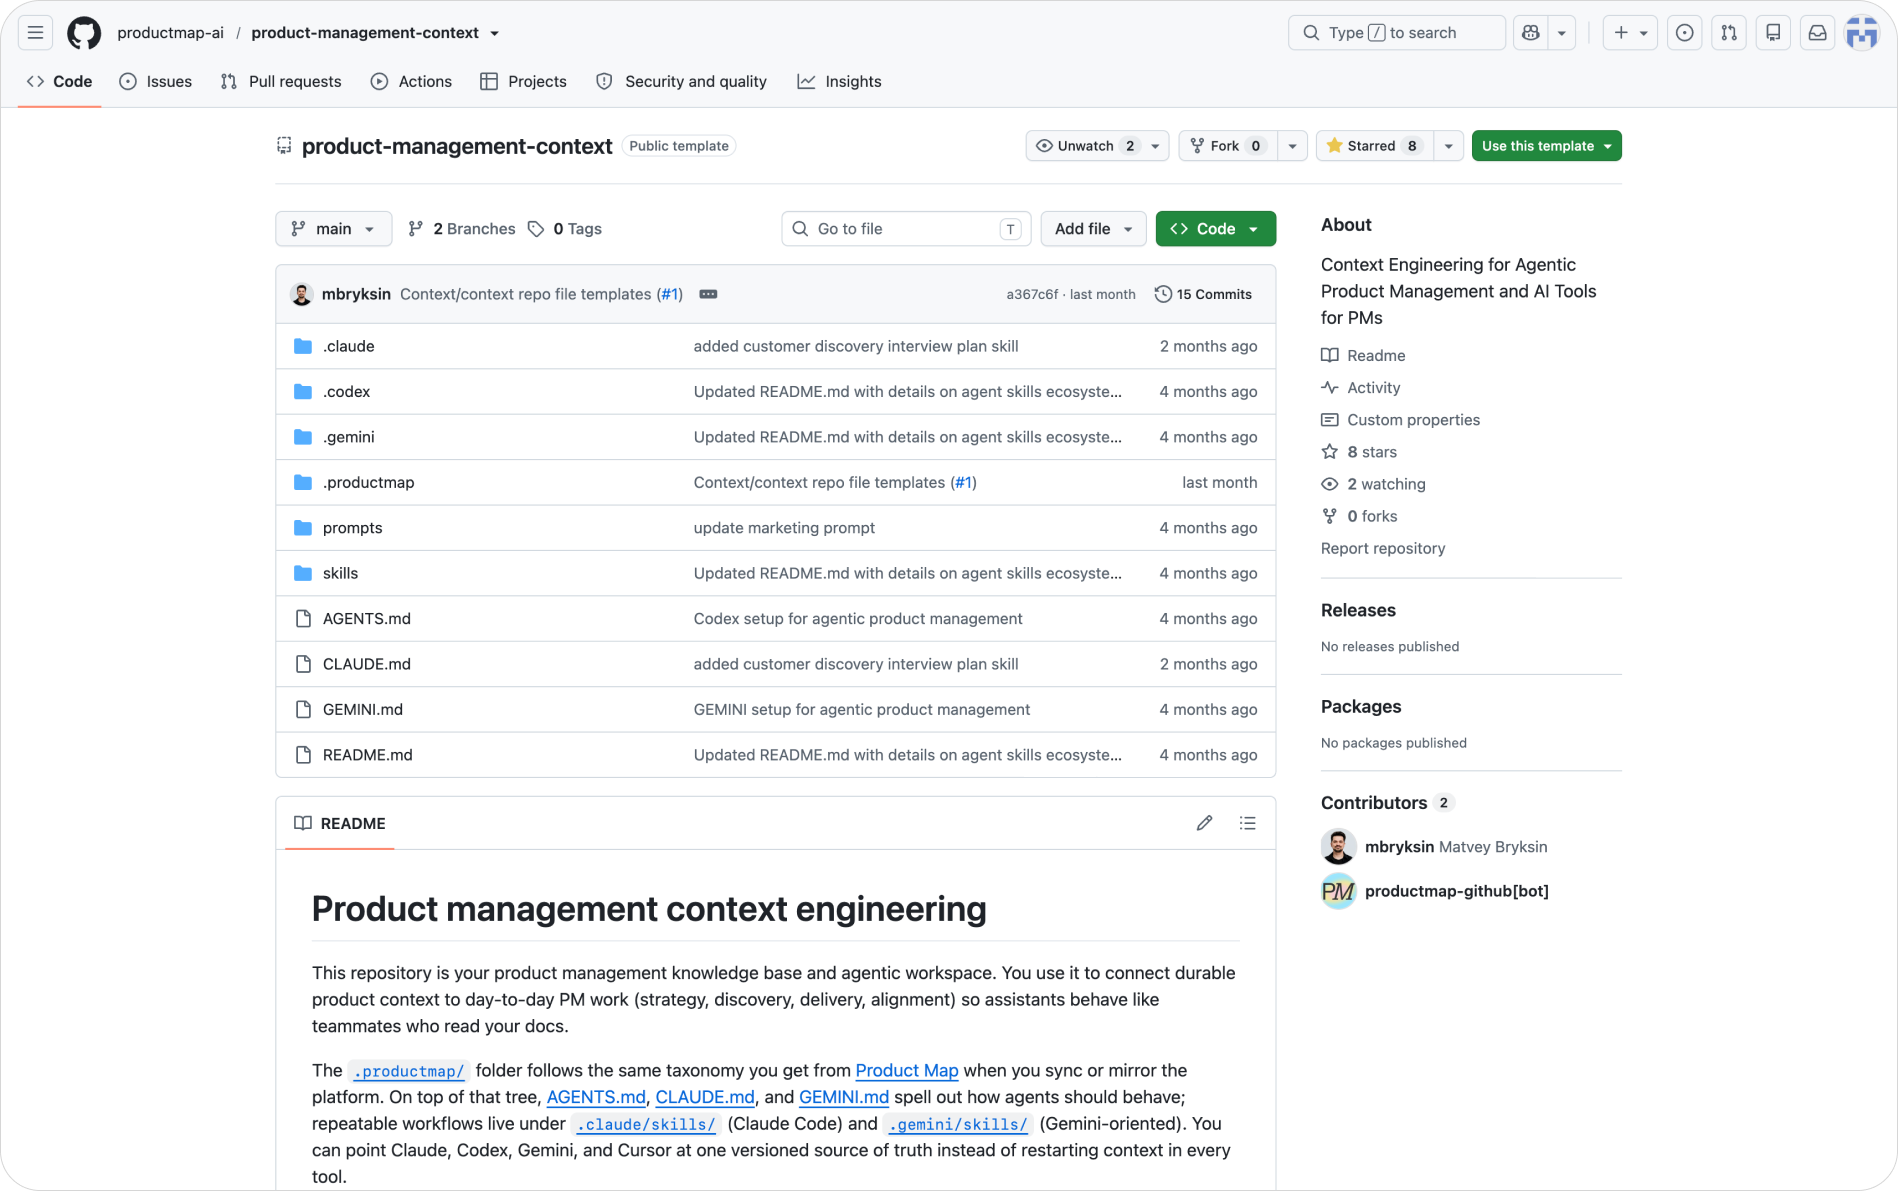Go to GitHub homepage logo
The image size is (1898, 1191).
84,33
